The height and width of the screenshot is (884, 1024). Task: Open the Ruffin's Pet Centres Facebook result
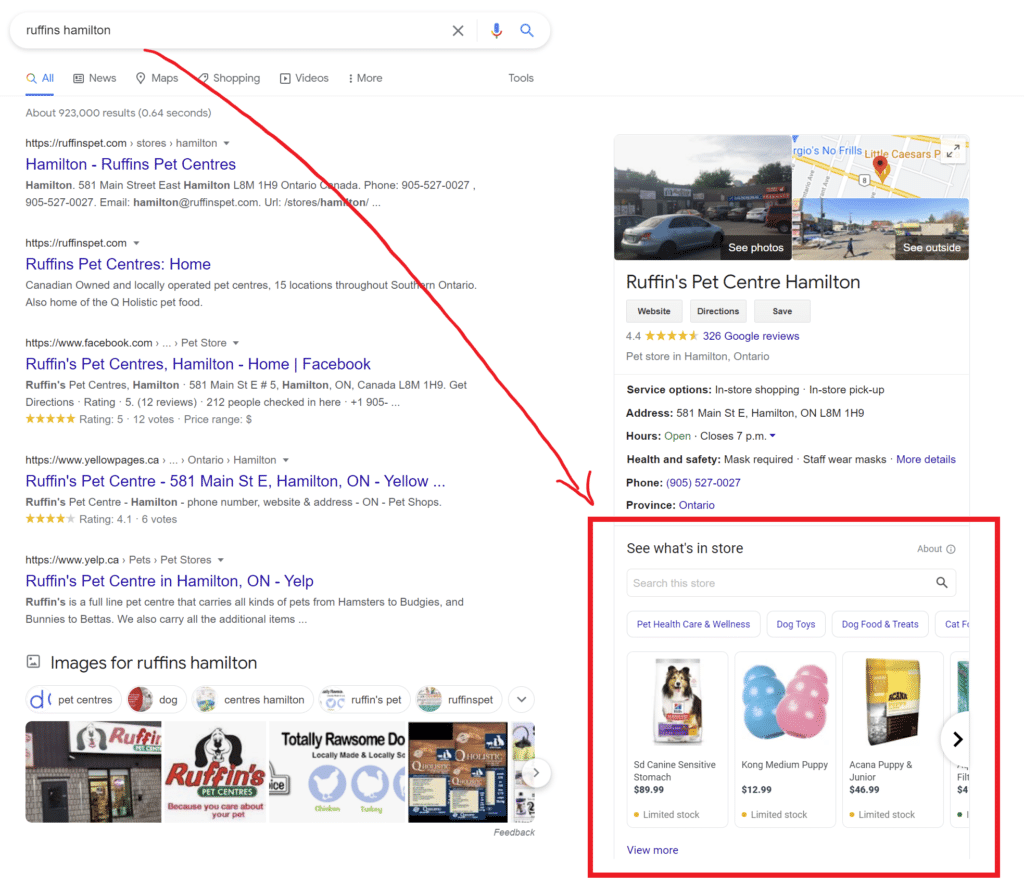(x=198, y=364)
